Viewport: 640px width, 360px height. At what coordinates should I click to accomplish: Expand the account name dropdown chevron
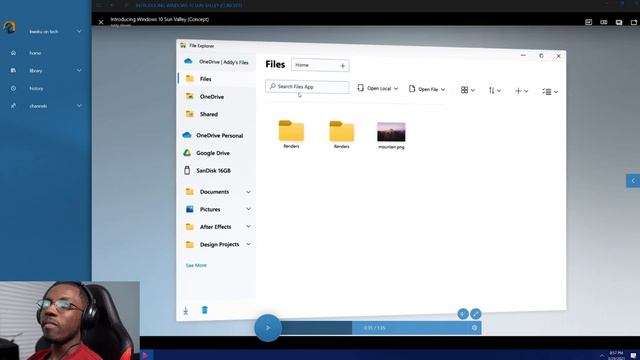[x=79, y=31]
